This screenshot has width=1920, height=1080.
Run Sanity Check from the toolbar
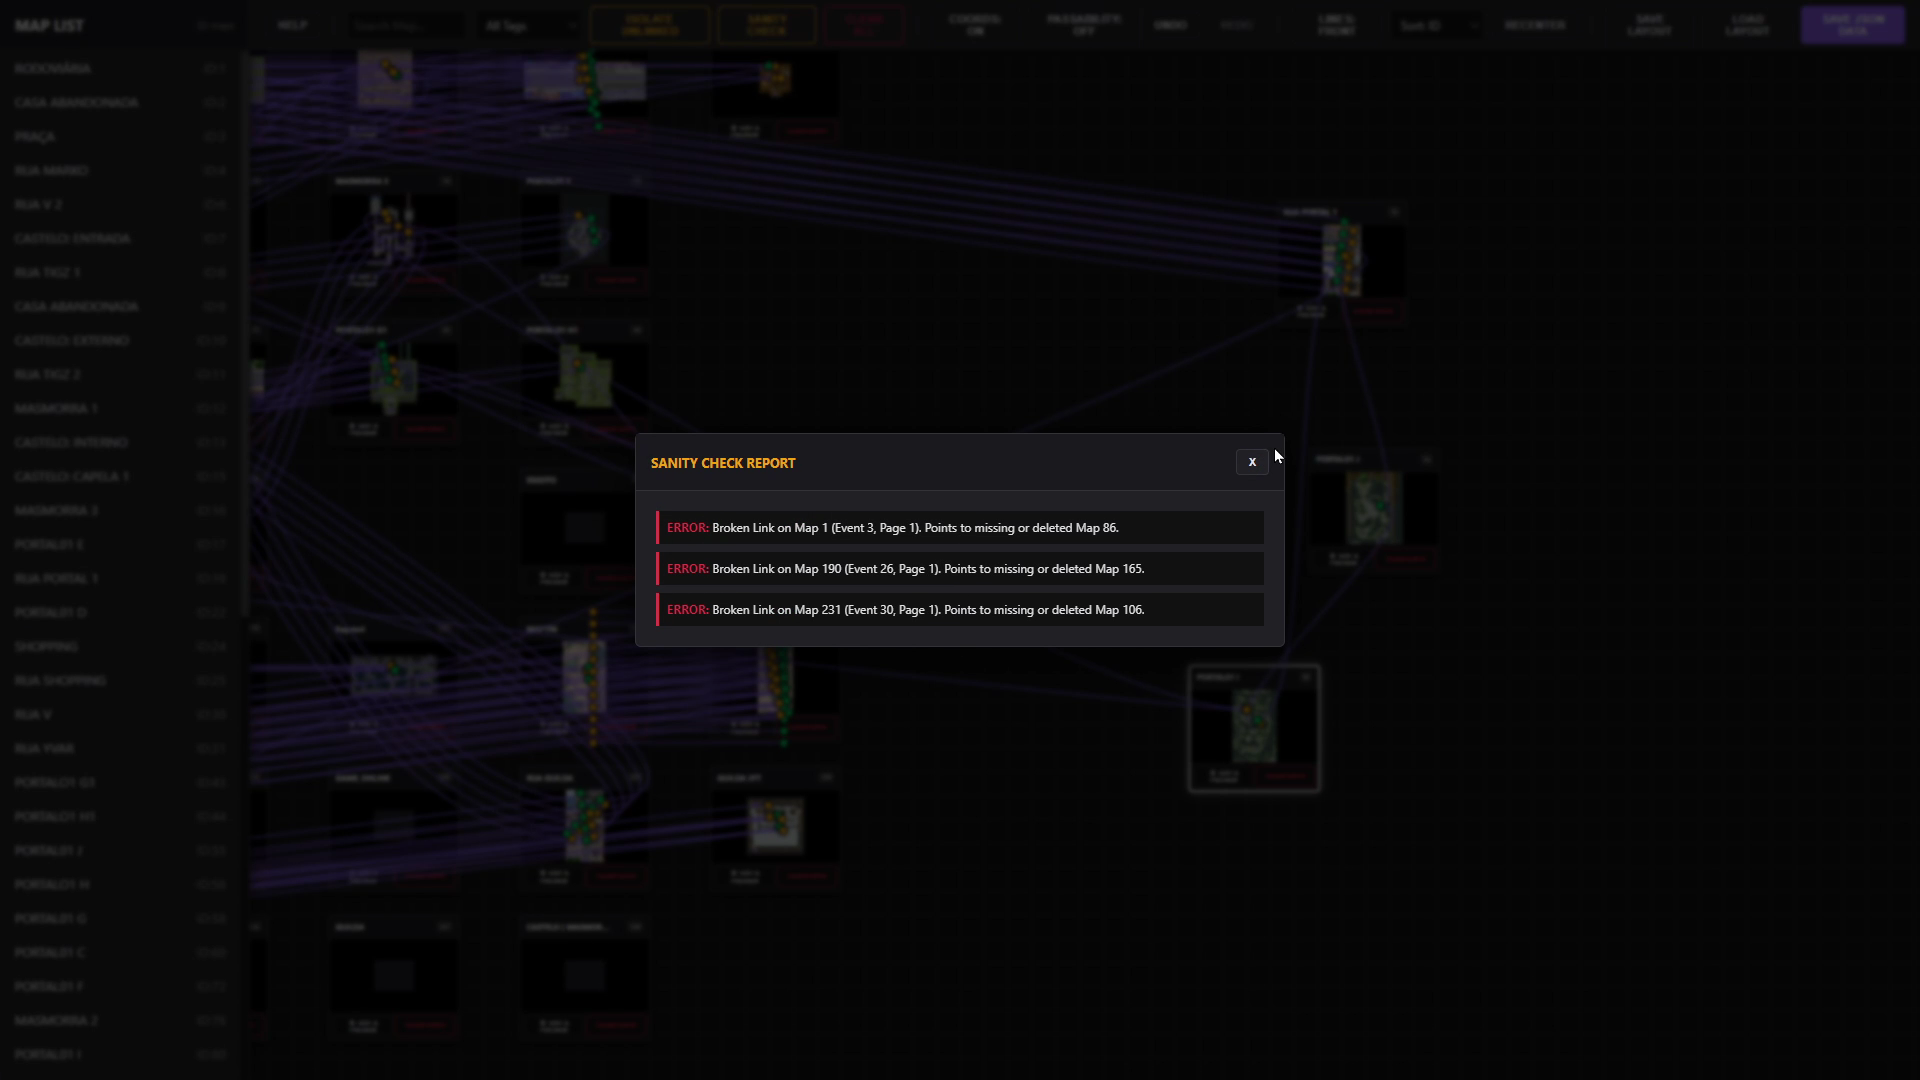pyautogui.click(x=766, y=25)
